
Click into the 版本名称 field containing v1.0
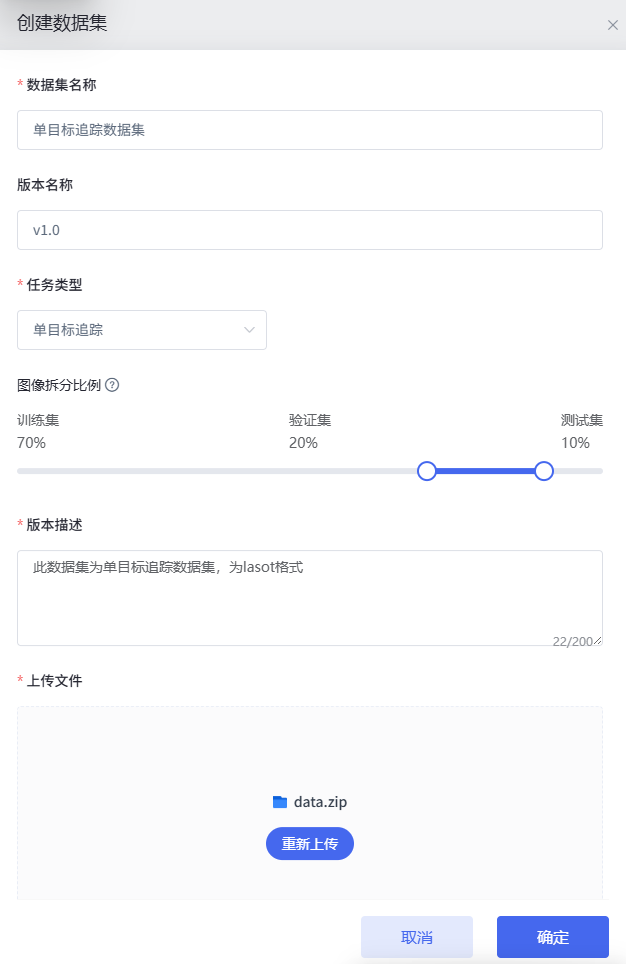(x=309, y=230)
